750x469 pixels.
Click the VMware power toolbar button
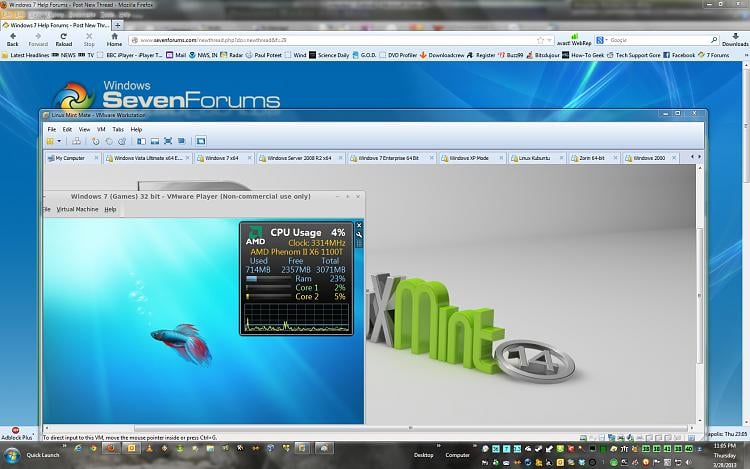pyautogui.click(x=50, y=141)
